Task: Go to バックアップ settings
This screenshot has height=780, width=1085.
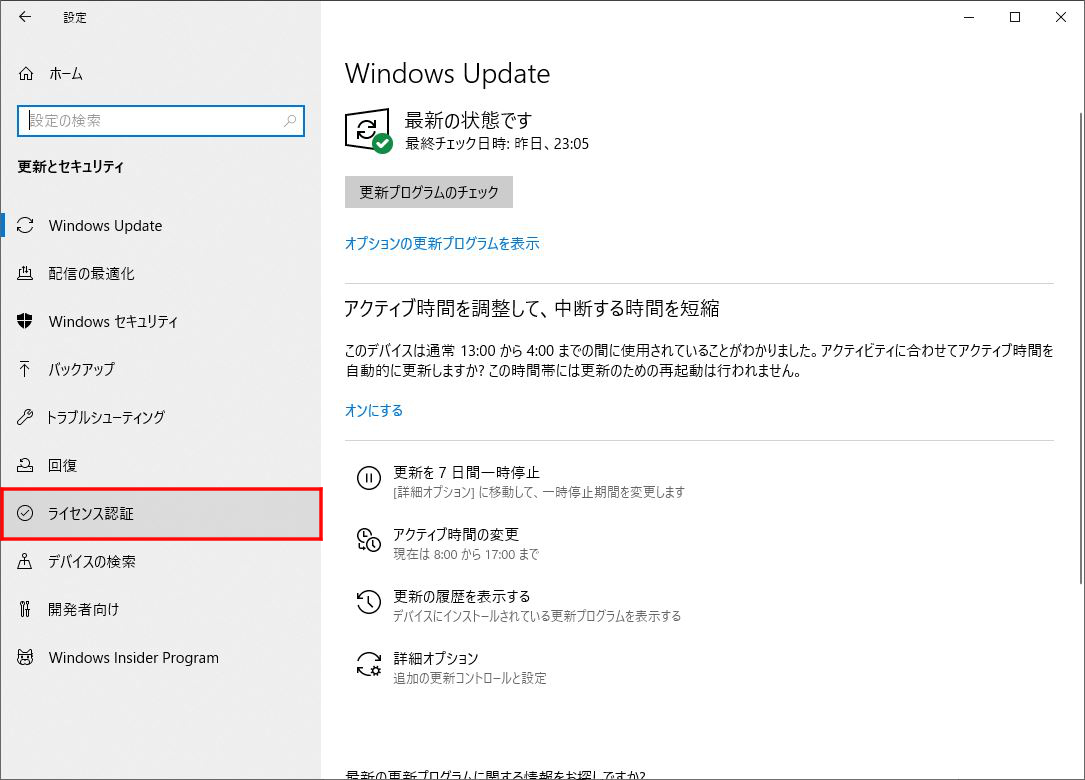Action: coord(161,369)
